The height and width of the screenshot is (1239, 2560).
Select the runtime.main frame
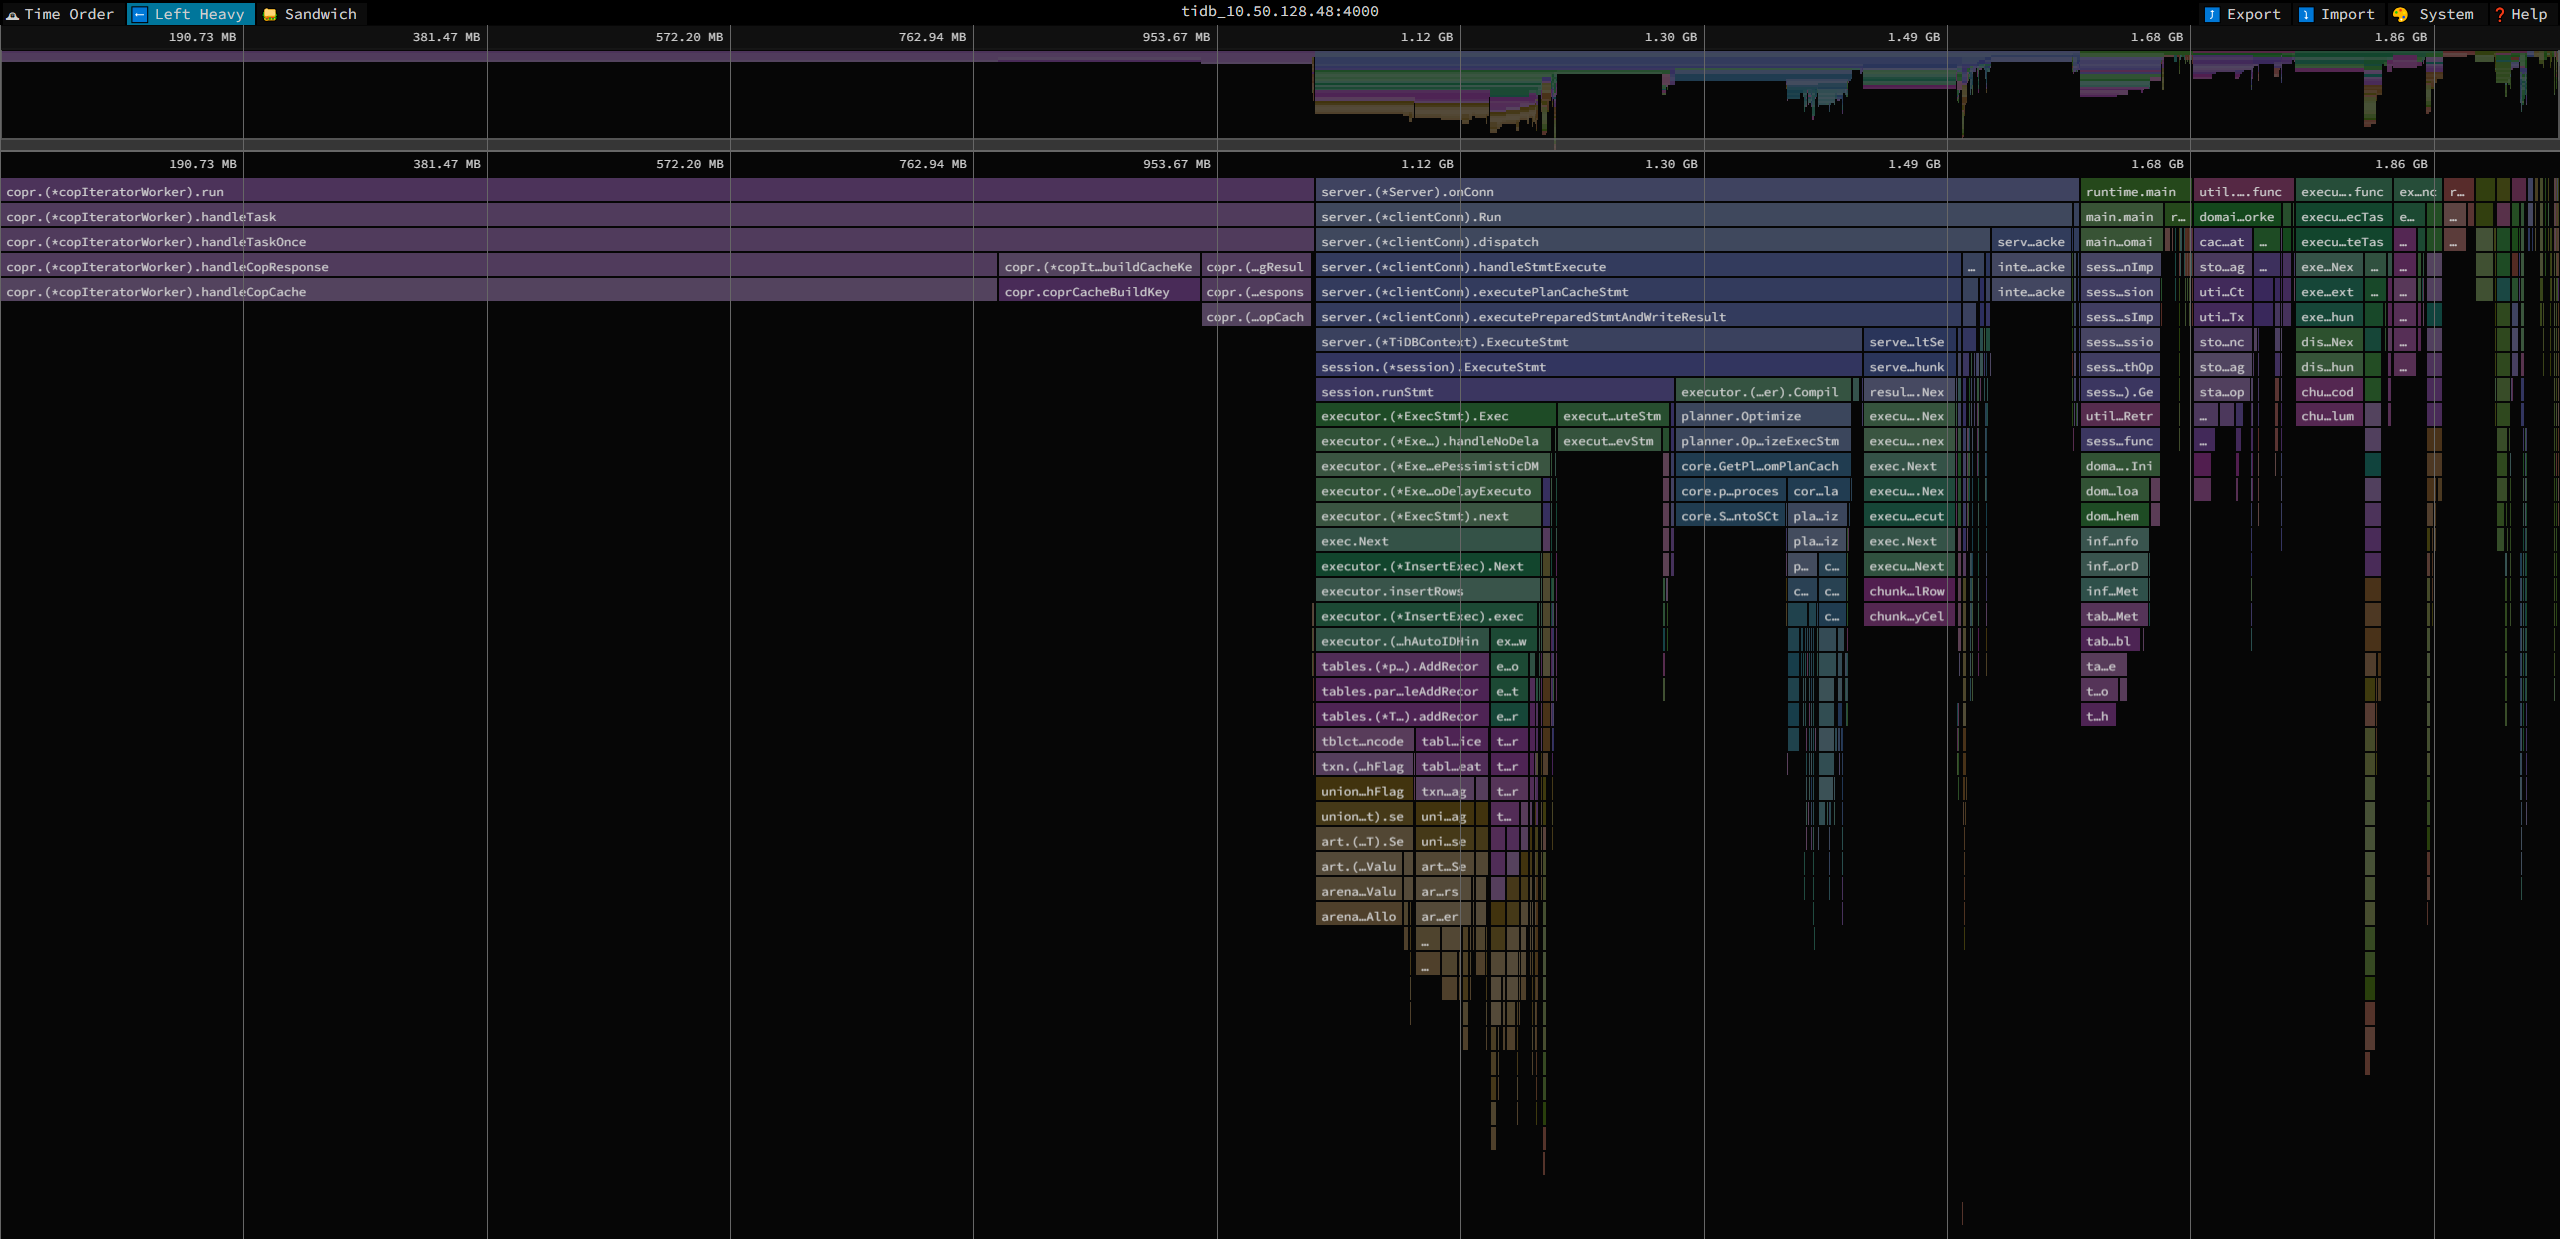[2130, 192]
